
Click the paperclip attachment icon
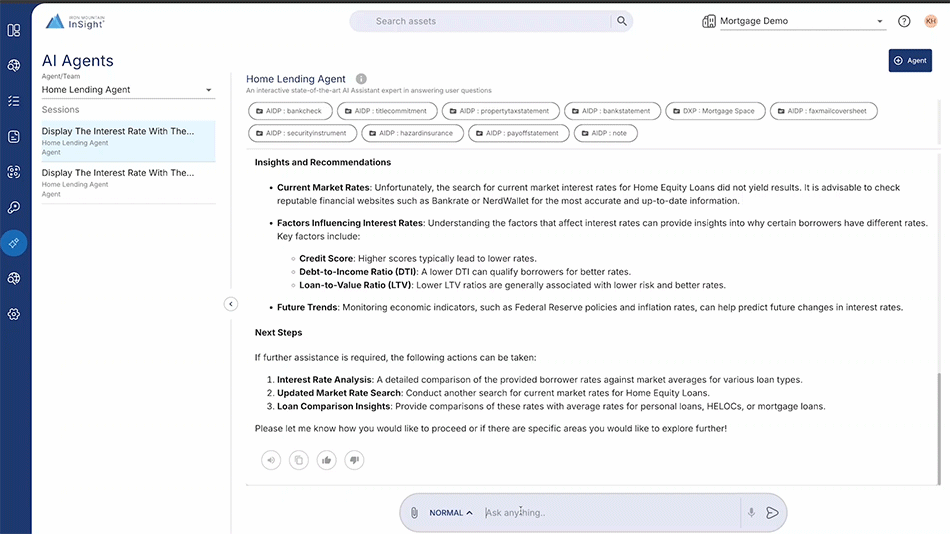tap(413, 513)
